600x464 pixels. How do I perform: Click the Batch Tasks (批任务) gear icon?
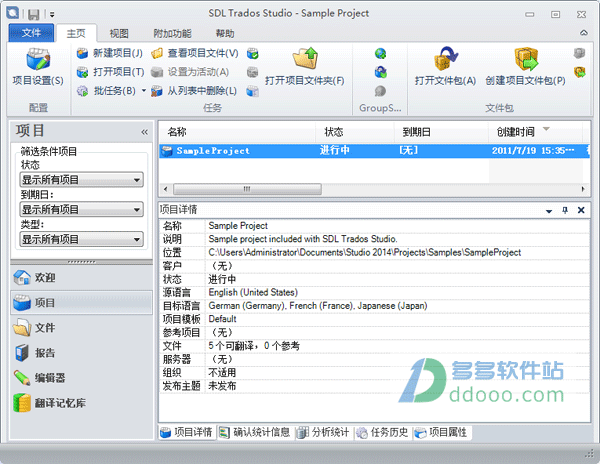pos(82,91)
